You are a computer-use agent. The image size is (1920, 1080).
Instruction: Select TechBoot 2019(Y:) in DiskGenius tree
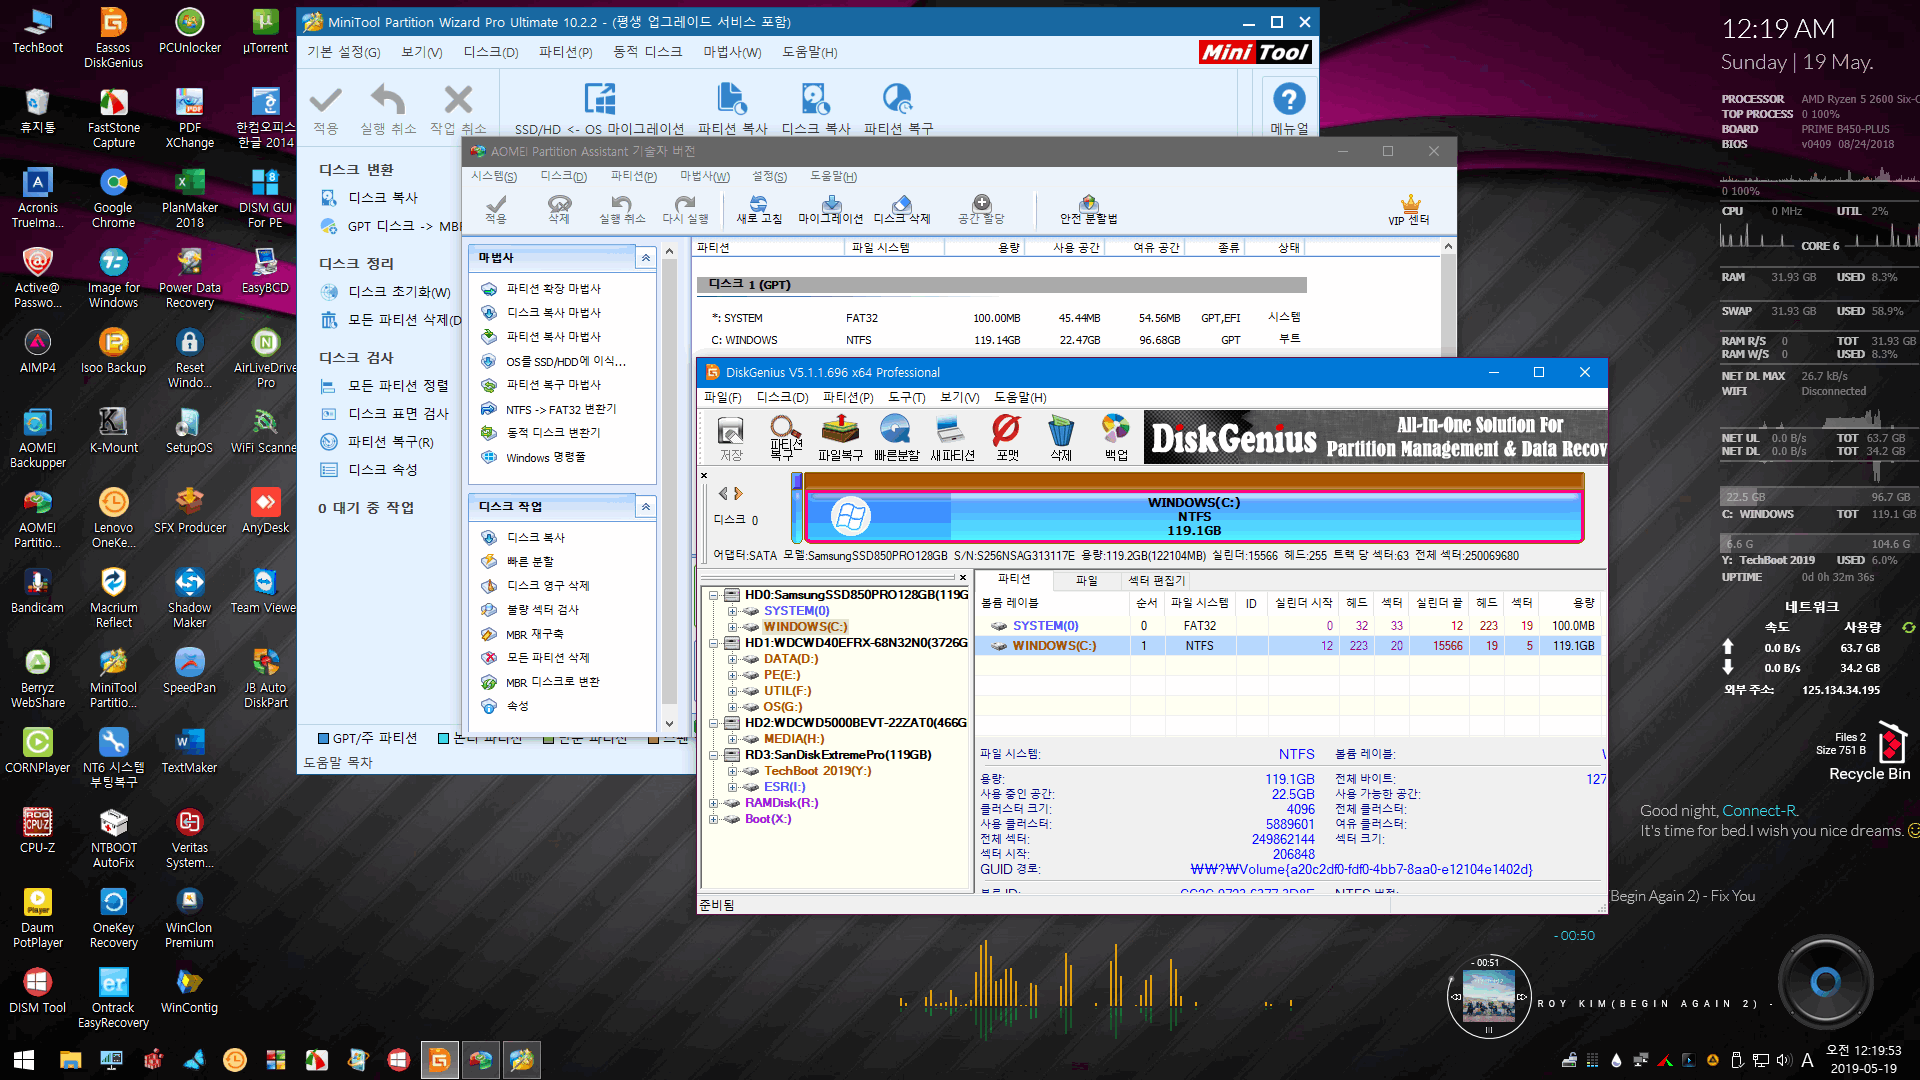817,771
